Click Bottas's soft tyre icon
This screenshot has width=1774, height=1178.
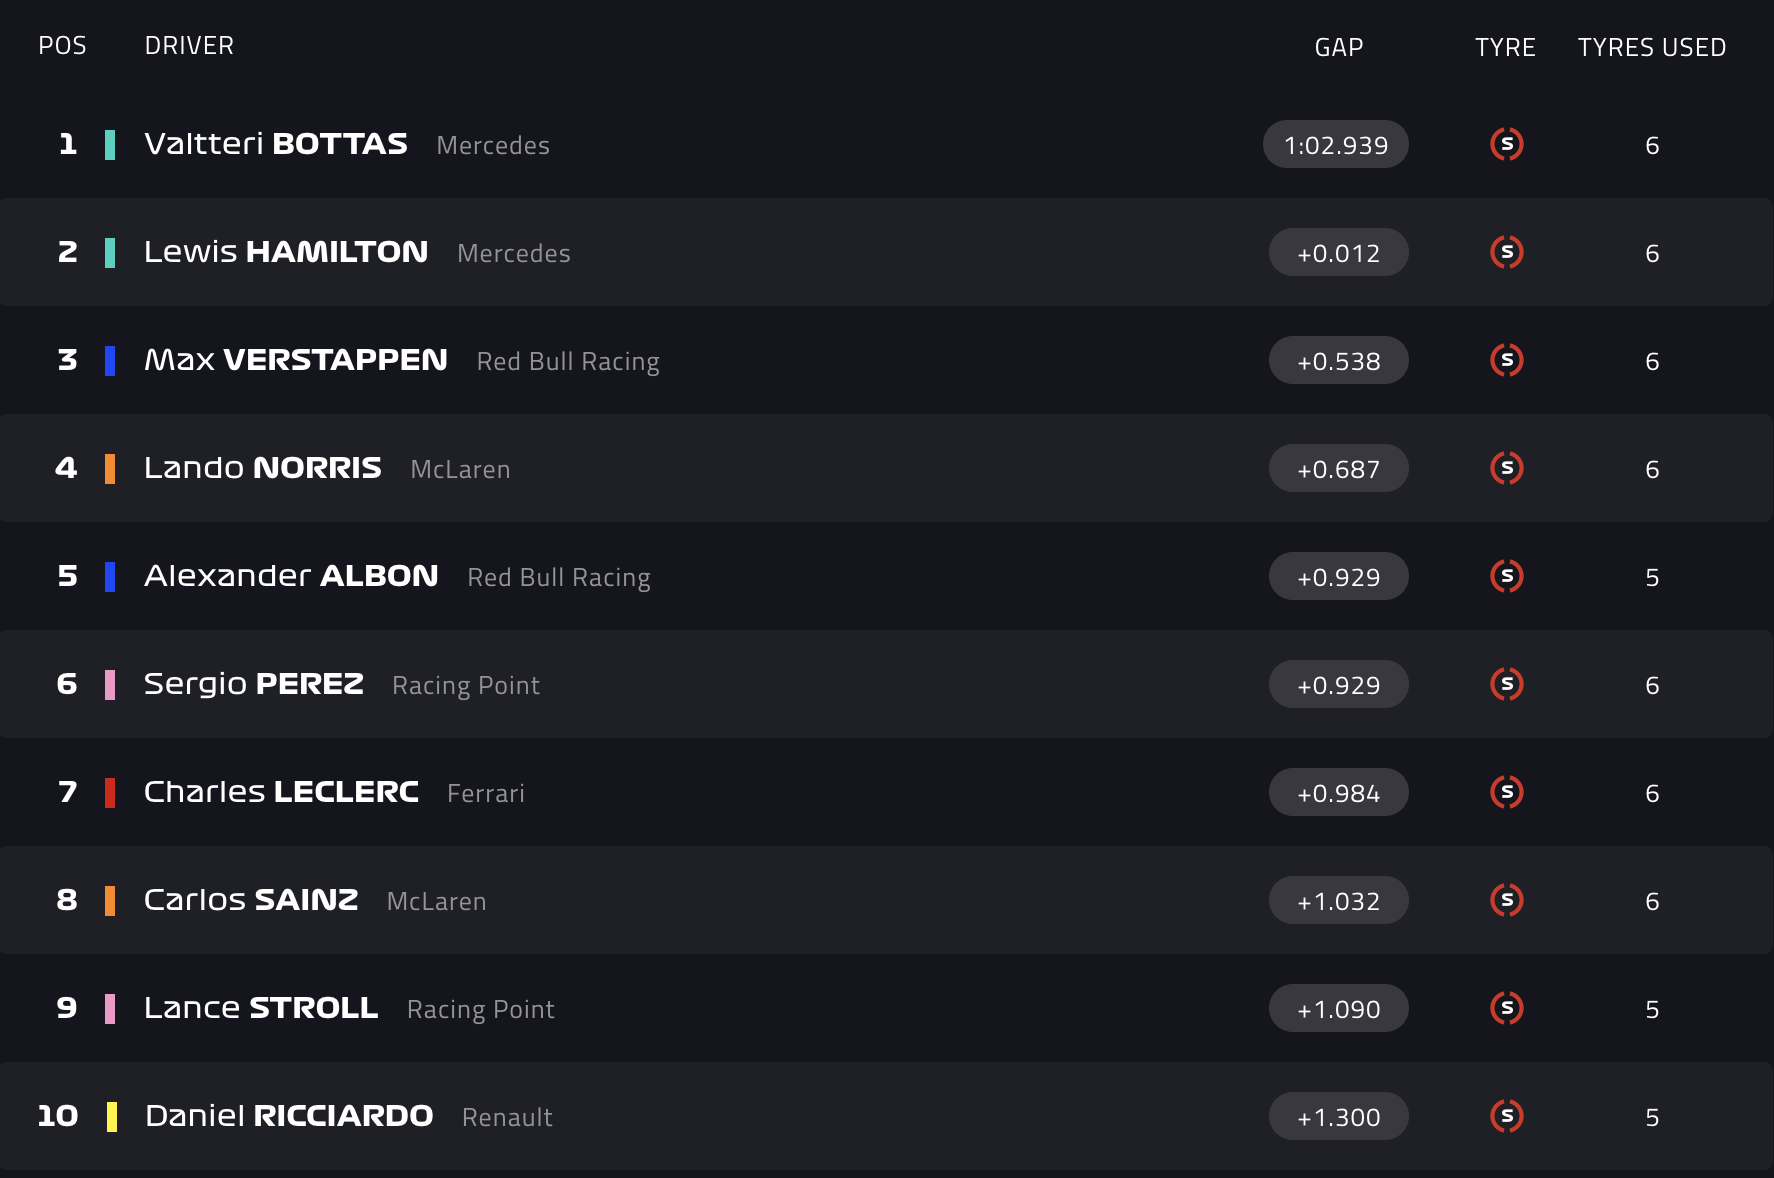tap(1506, 144)
